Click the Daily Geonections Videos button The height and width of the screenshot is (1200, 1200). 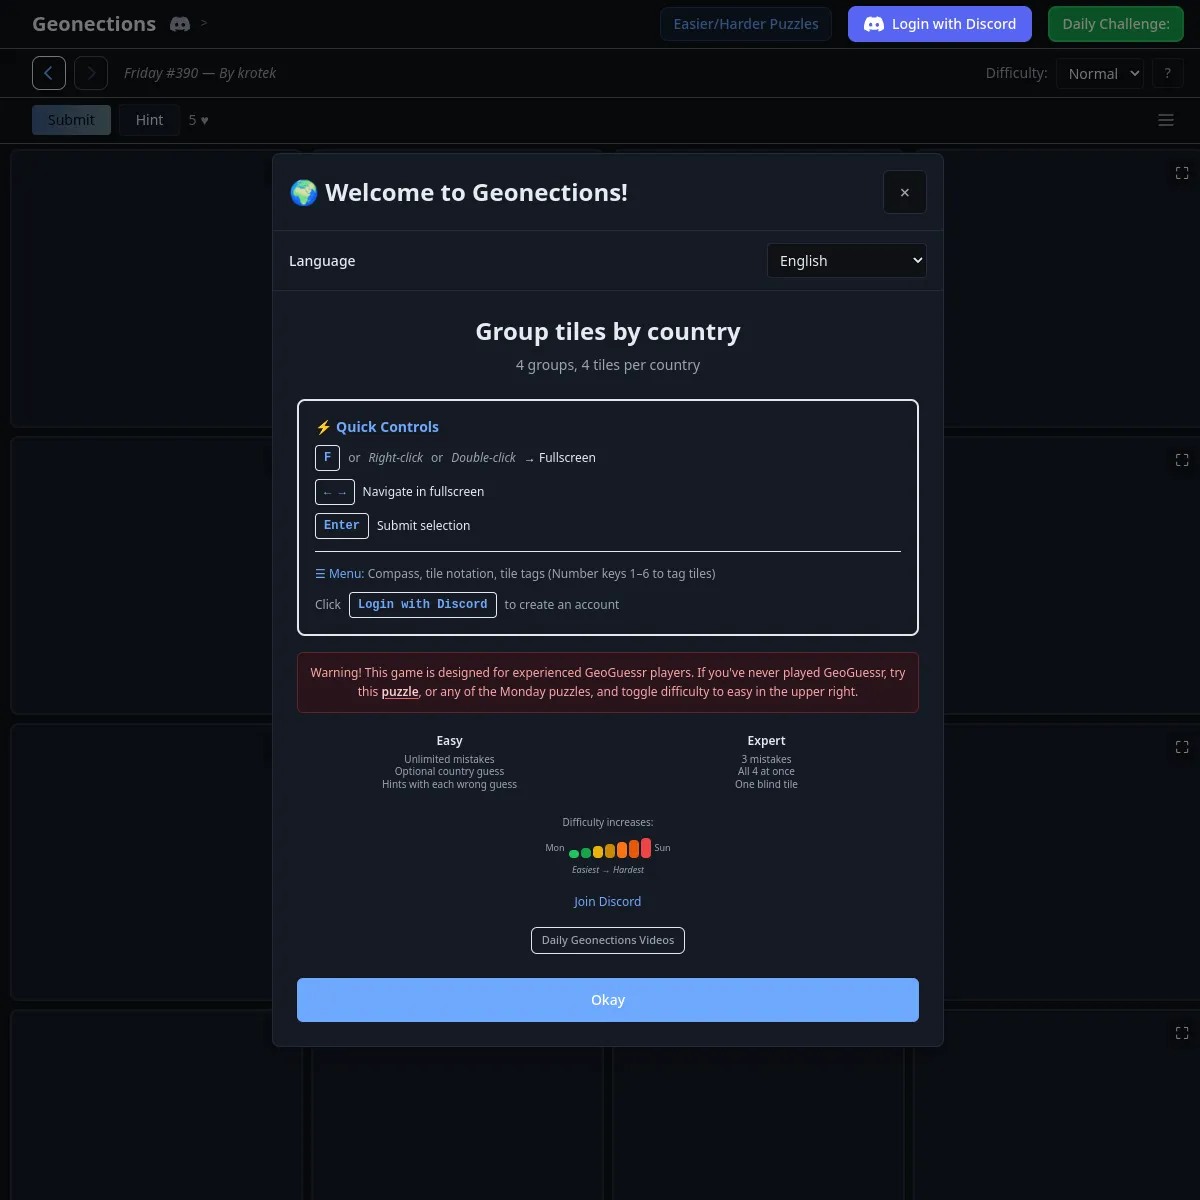pos(608,940)
